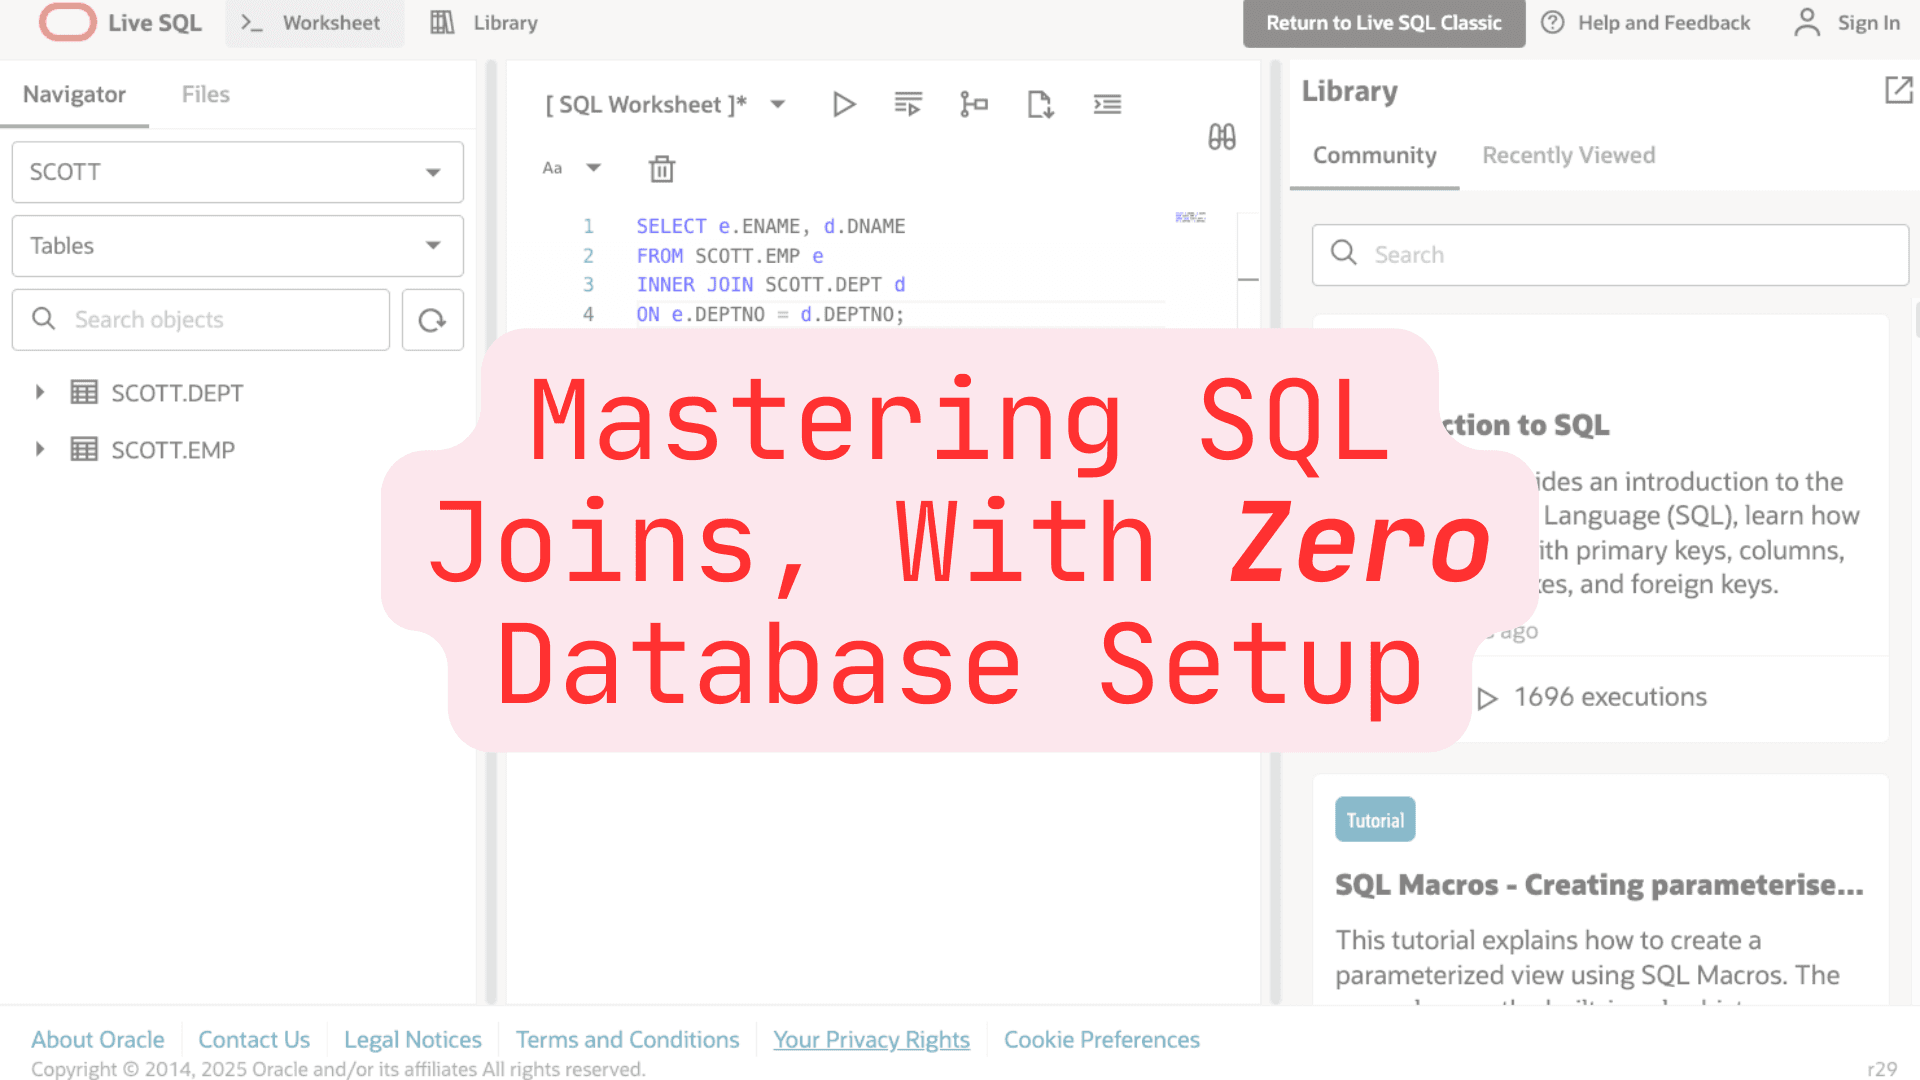Open the binoculars Find icon
Viewport: 1920px width, 1080px height.
point(1221,137)
